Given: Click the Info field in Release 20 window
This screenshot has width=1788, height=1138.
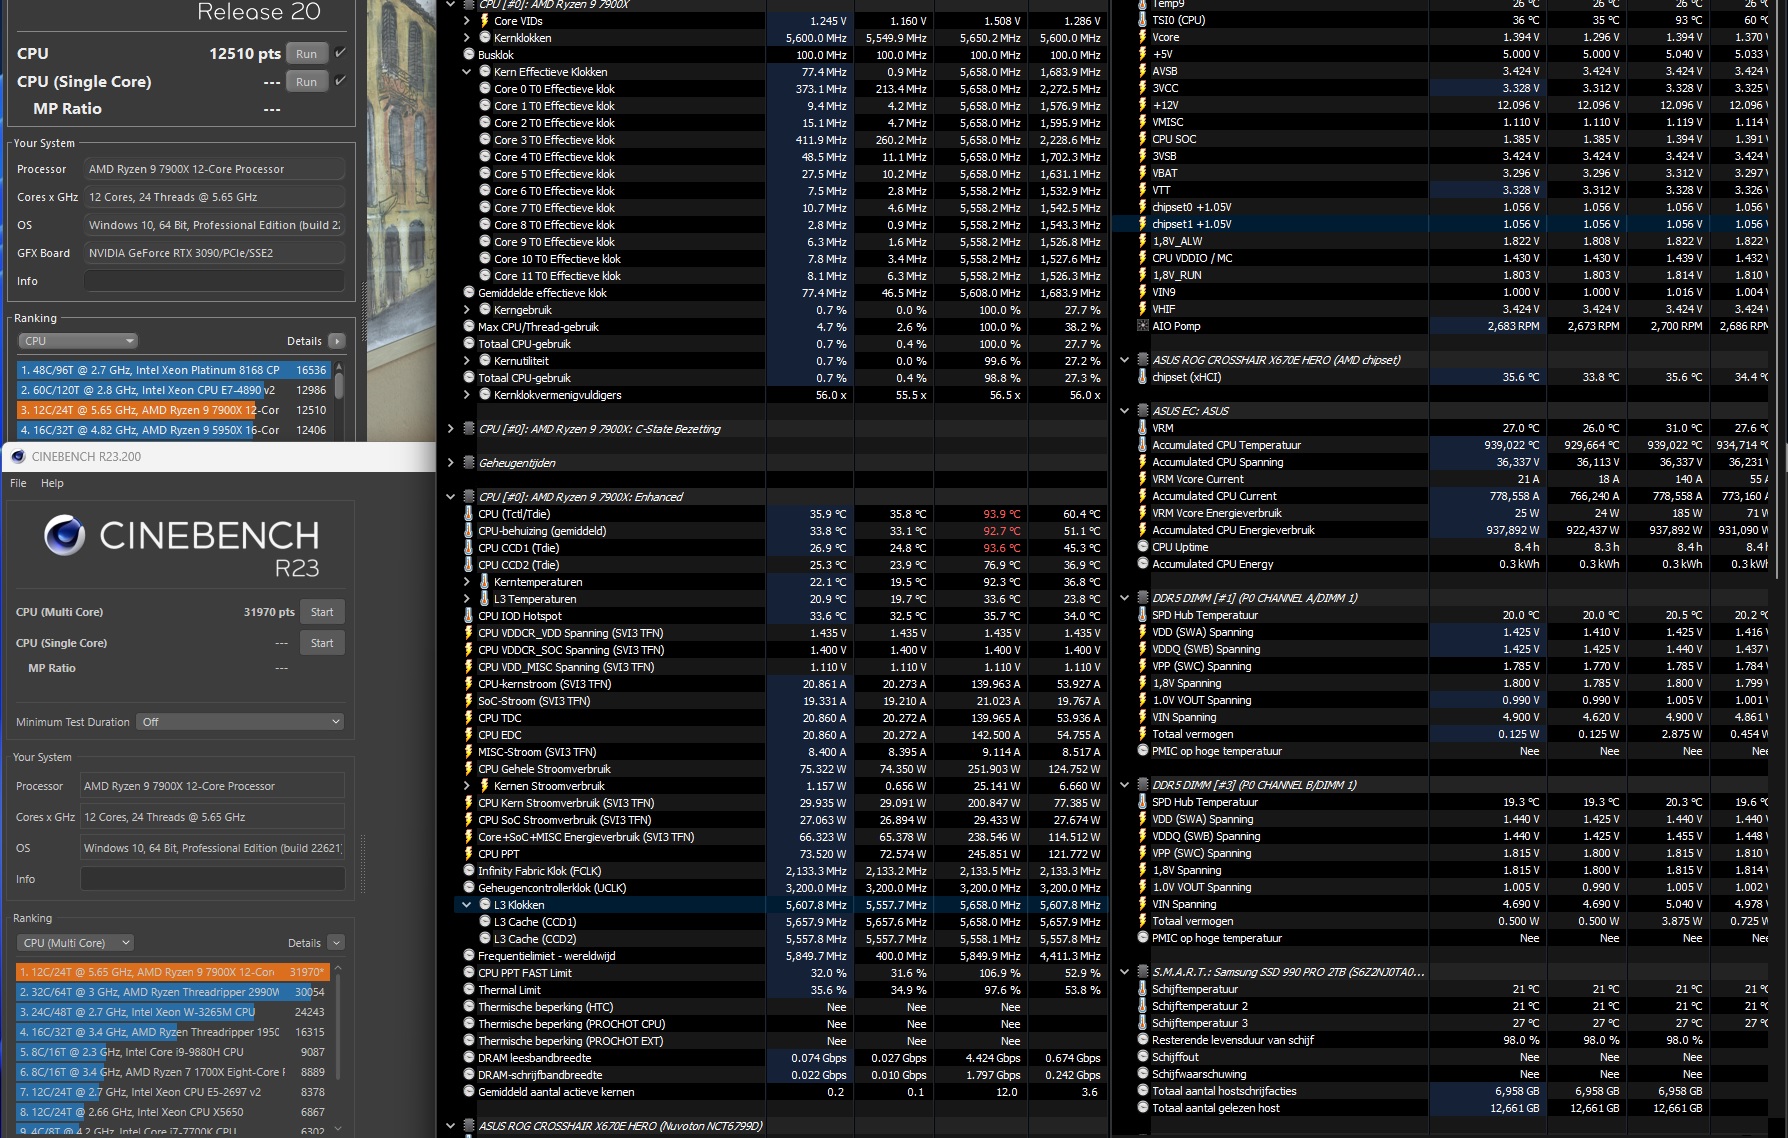Looking at the screenshot, I should click(215, 281).
